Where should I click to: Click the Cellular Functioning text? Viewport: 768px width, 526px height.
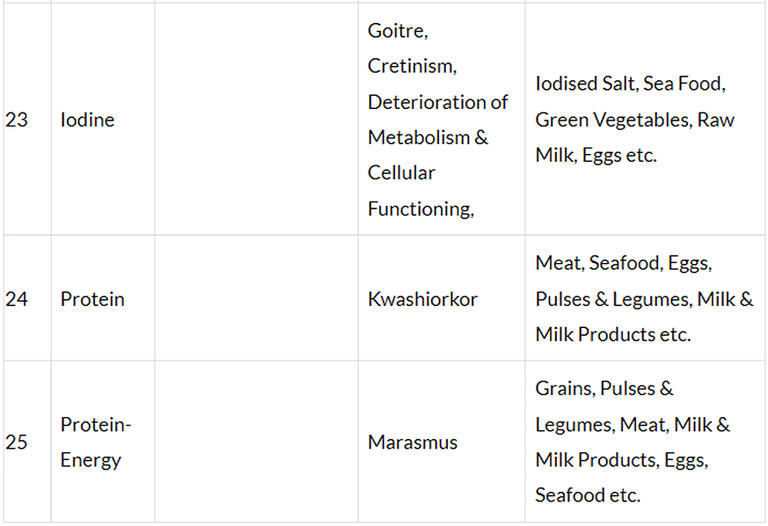coord(419,191)
